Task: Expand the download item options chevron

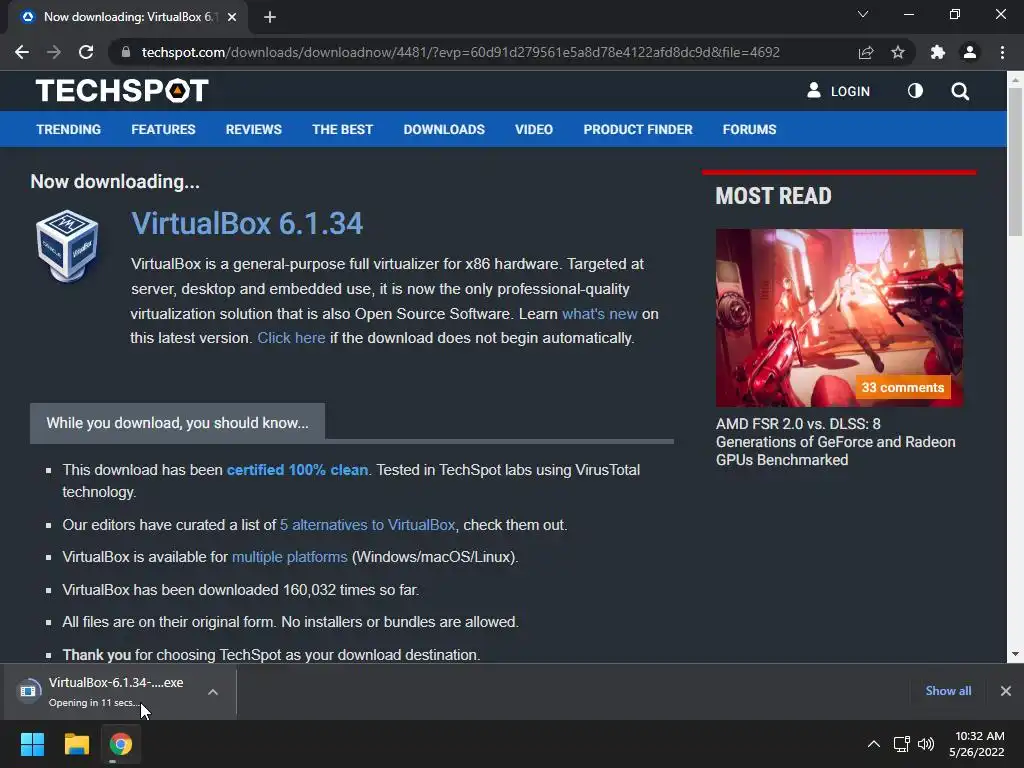Action: (x=213, y=692)
